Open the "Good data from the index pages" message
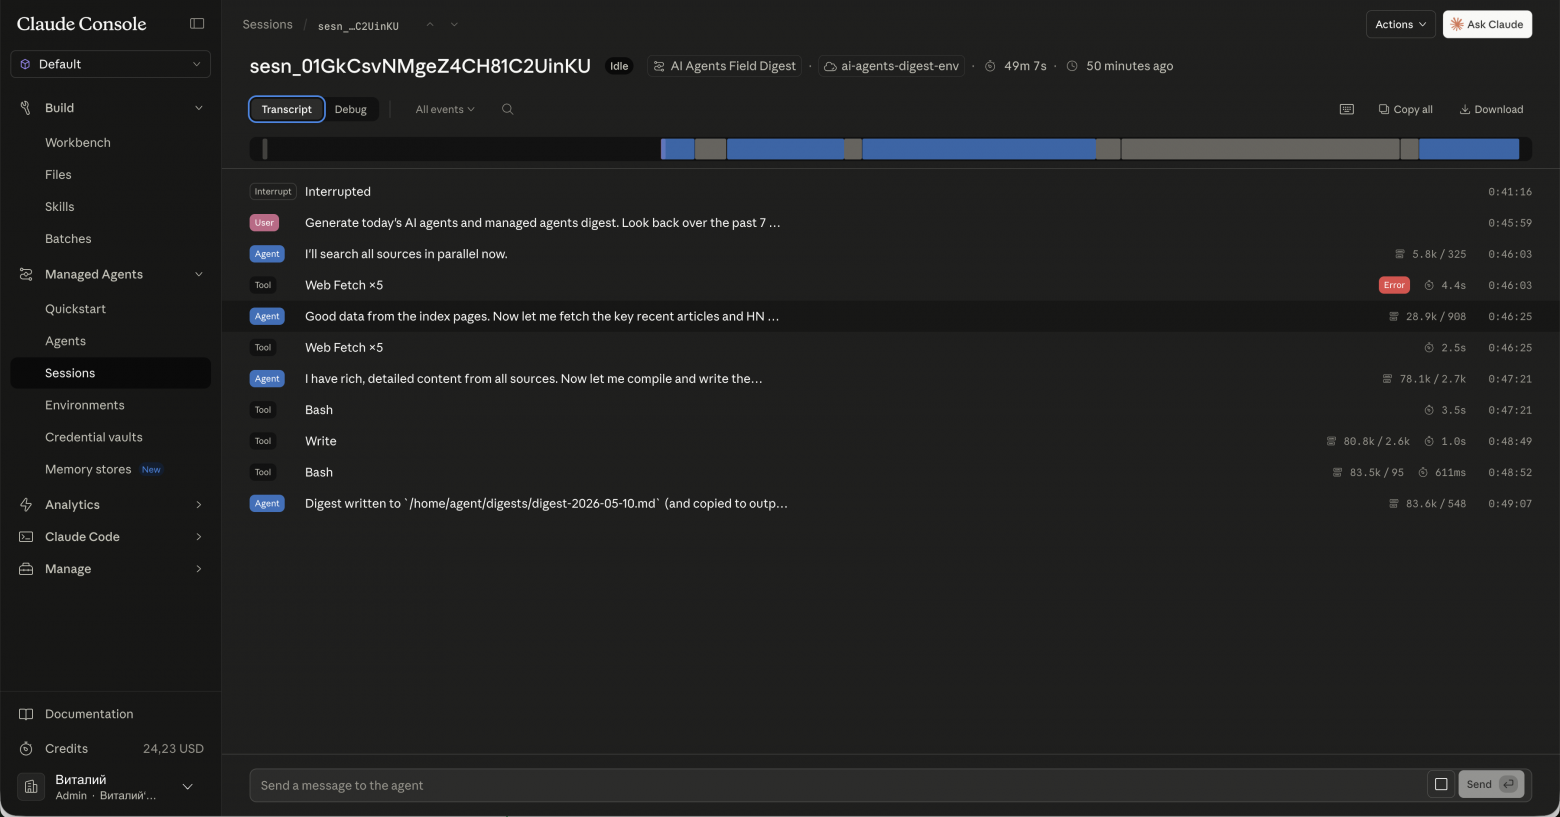This screenshot has height=817, width=1560. [x=890, y=316]
